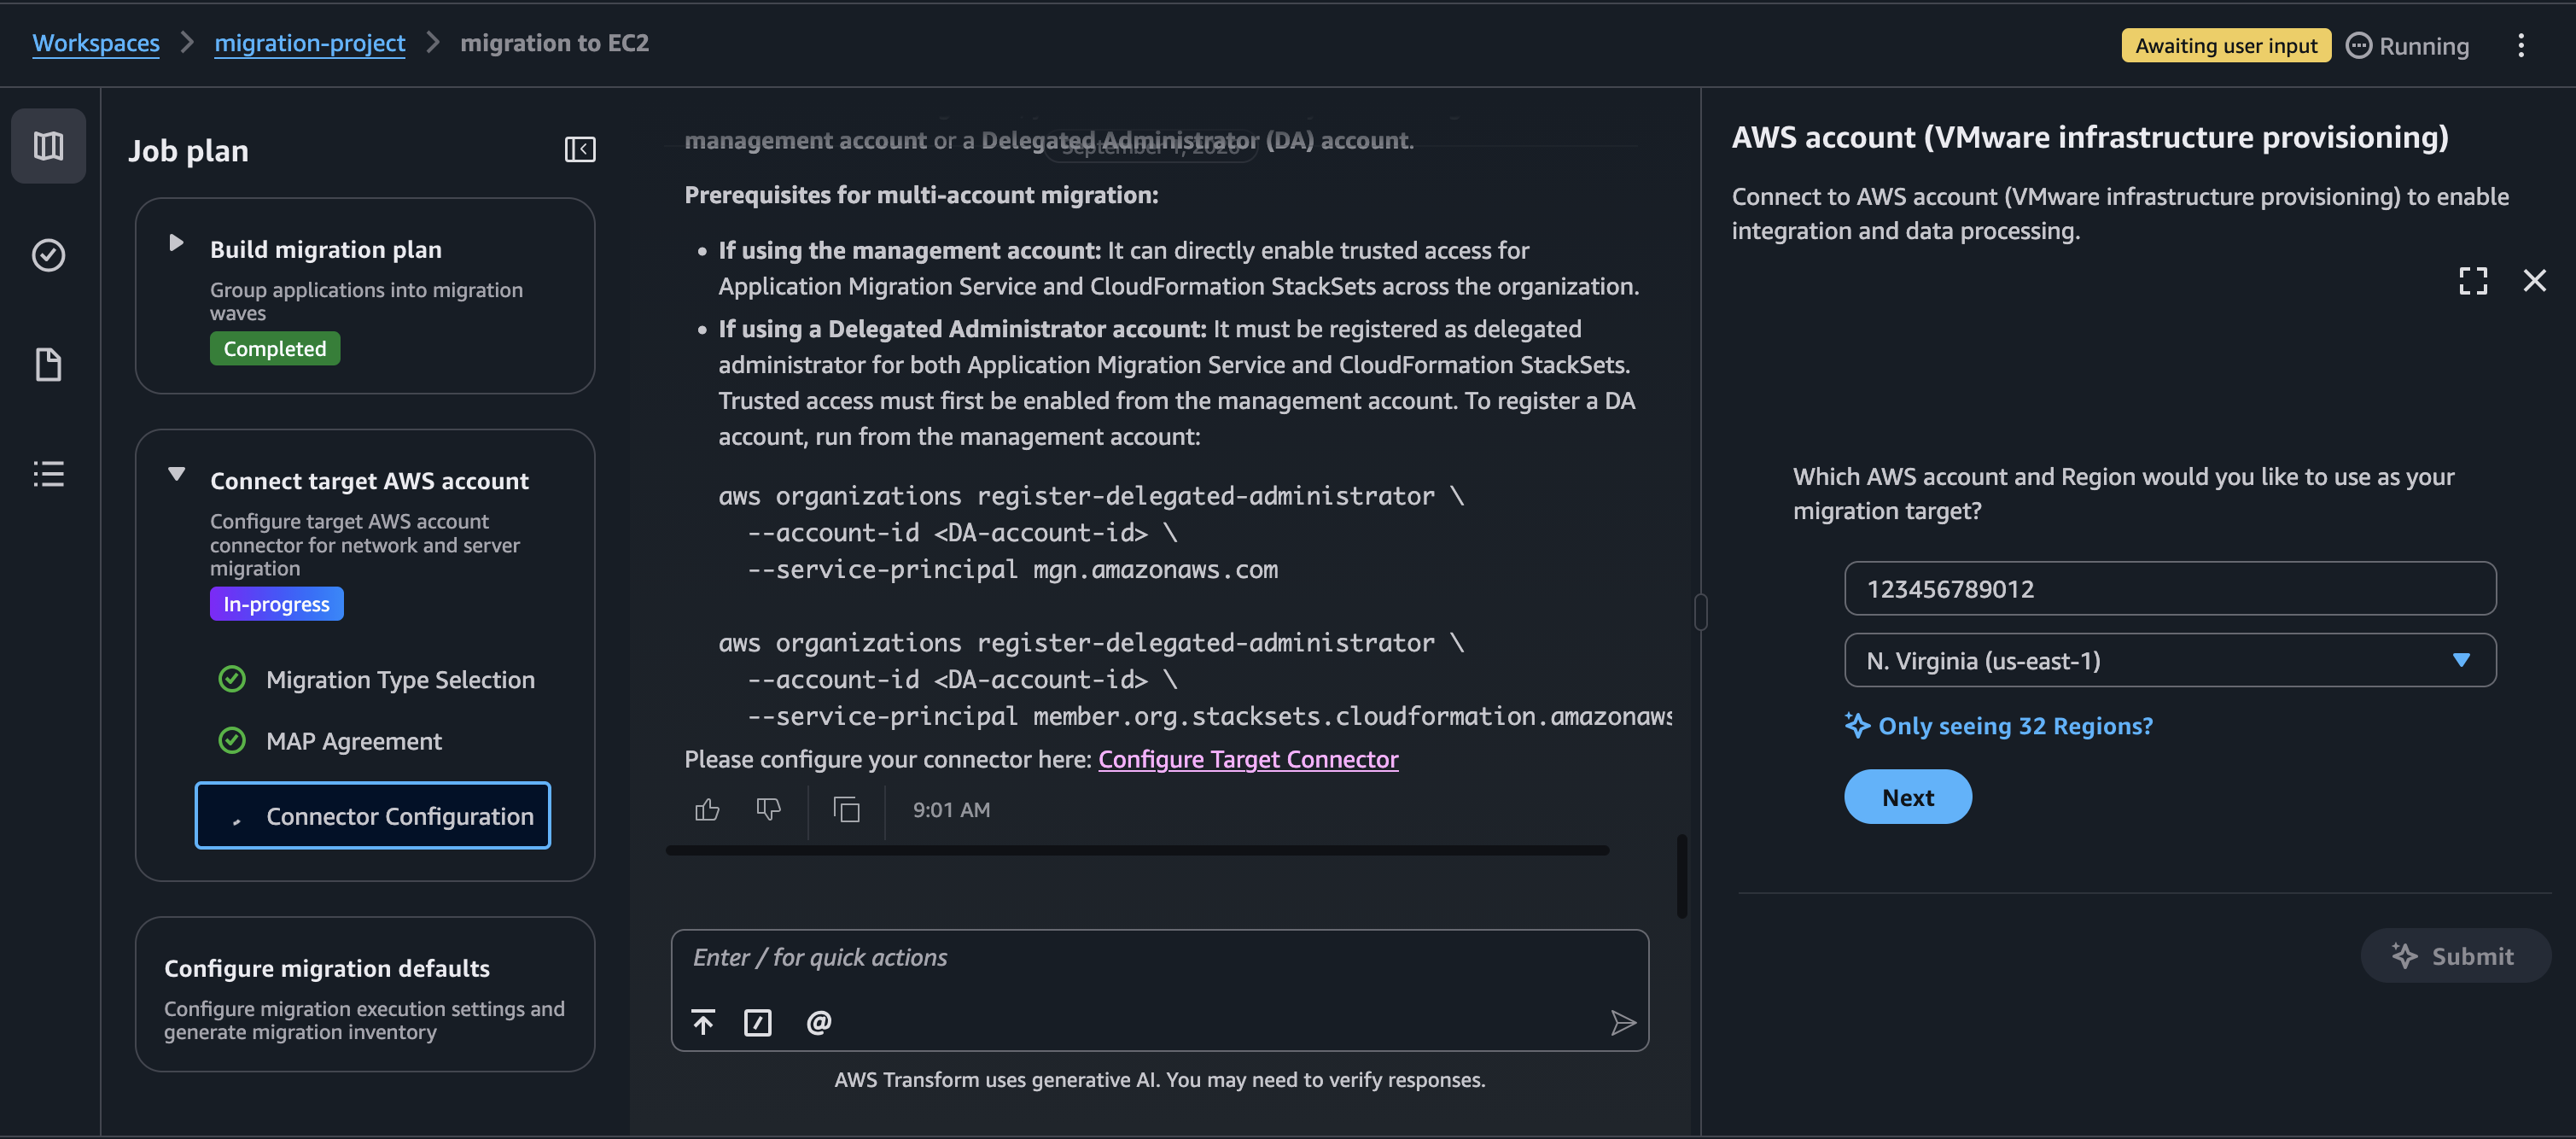This screenshot has width=2576, height=1139.
Task: Click the Next button
Action: pyautogui.click(x=1907, y=797)
